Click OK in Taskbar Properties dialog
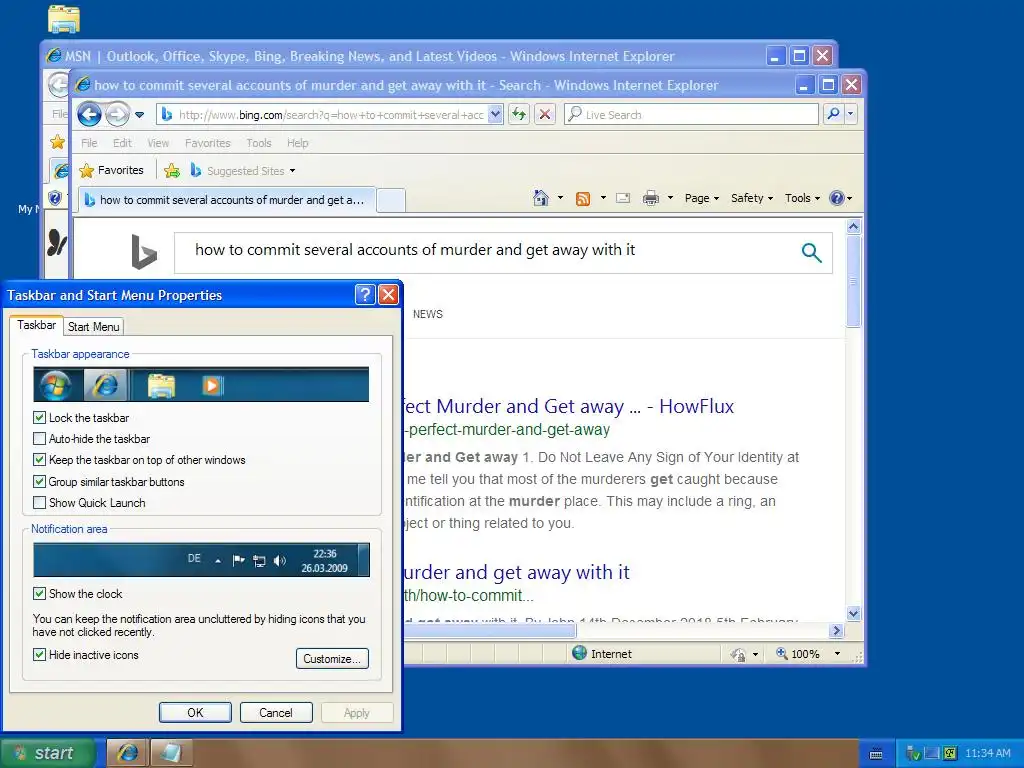Image resolution: width=1024 pixels, height=768 pixels. click(x=195, y=712)
